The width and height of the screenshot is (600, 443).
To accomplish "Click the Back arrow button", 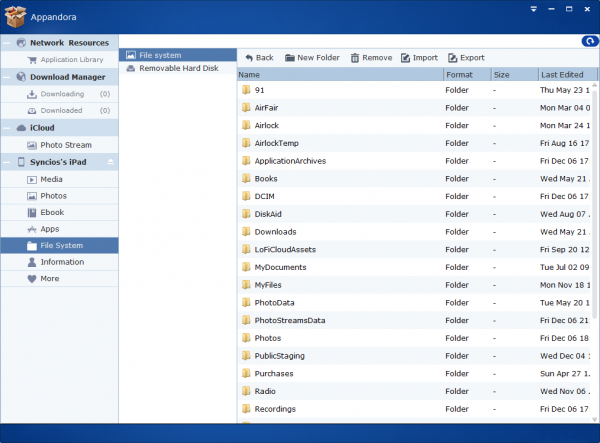I will pyautogui.click(x=258, y=58).
